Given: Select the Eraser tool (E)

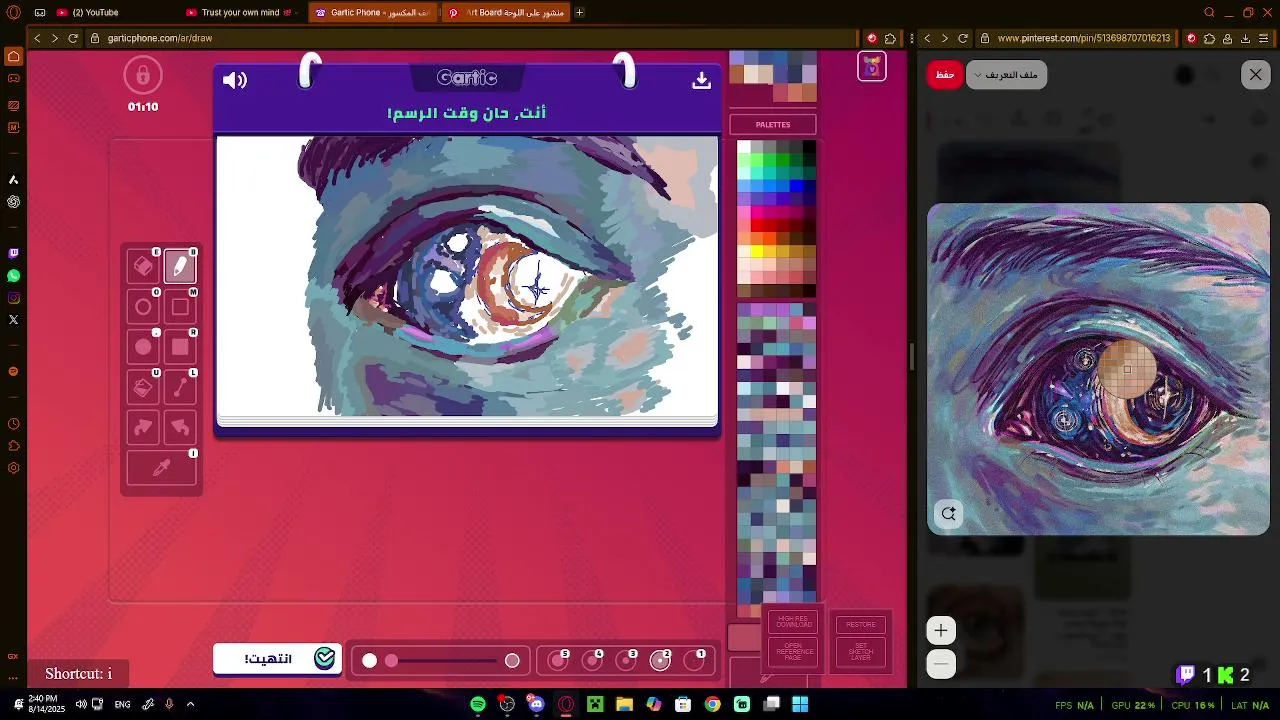Looking at the screenshot, I should click(143, 266).
